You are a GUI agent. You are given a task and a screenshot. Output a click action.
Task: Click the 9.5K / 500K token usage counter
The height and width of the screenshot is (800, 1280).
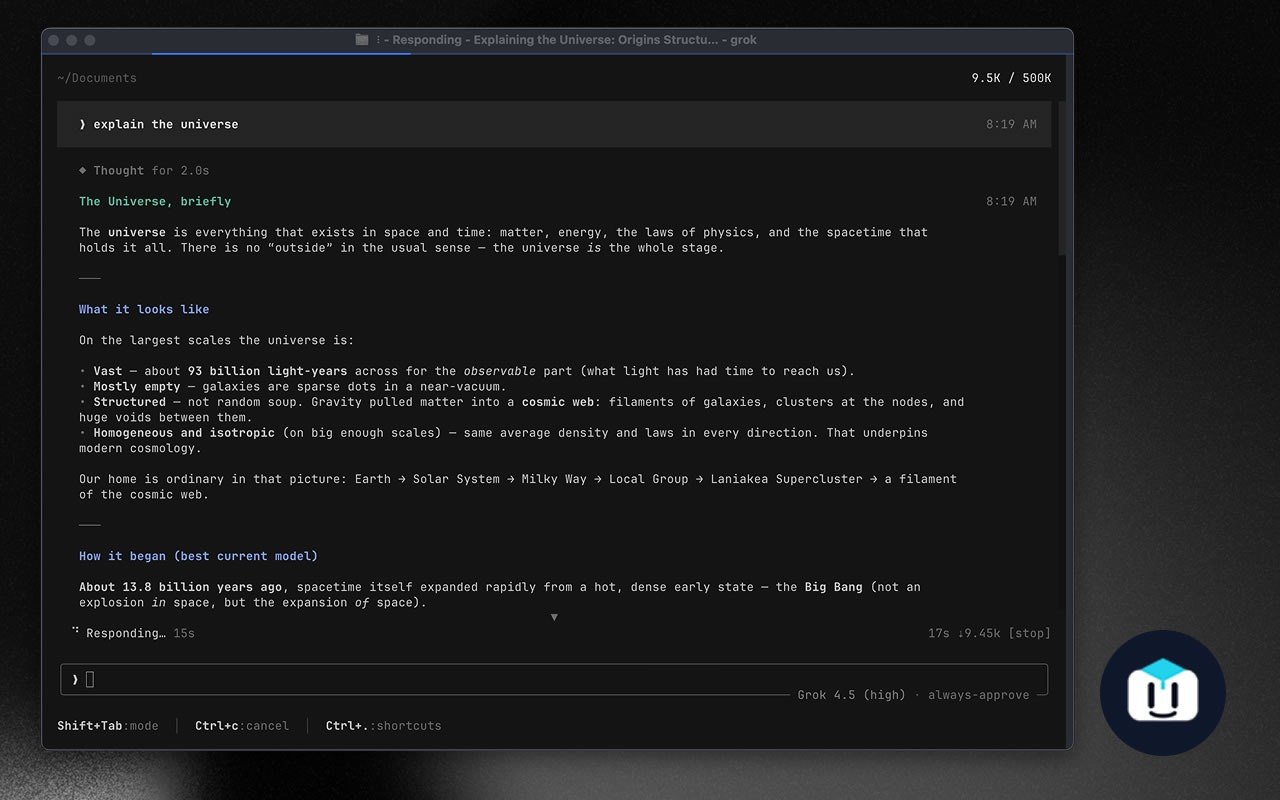1011,78
